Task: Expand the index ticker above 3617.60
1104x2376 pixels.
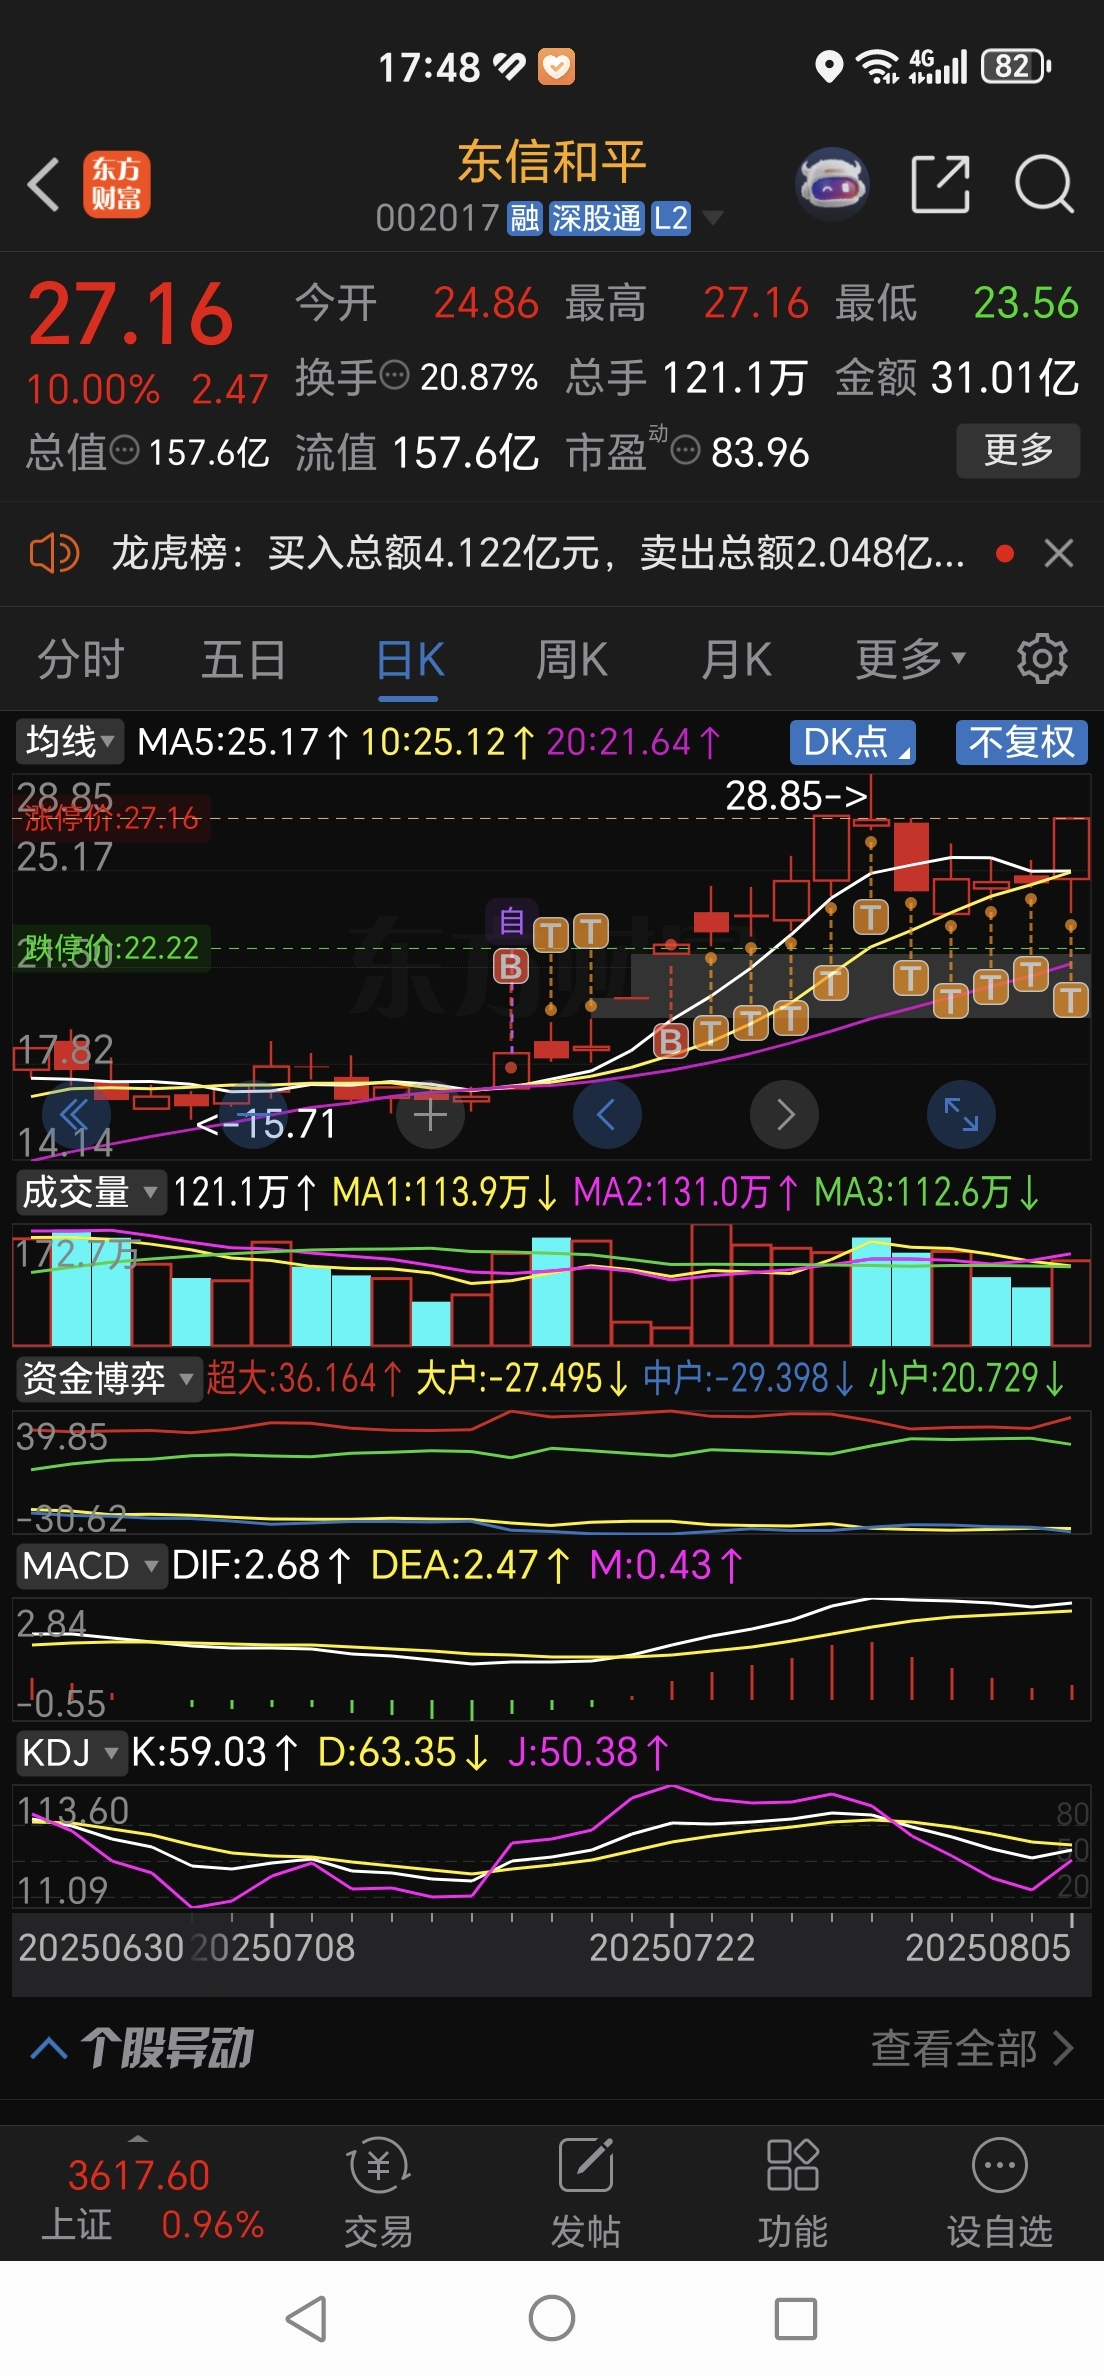Action: coord(139,2140)
